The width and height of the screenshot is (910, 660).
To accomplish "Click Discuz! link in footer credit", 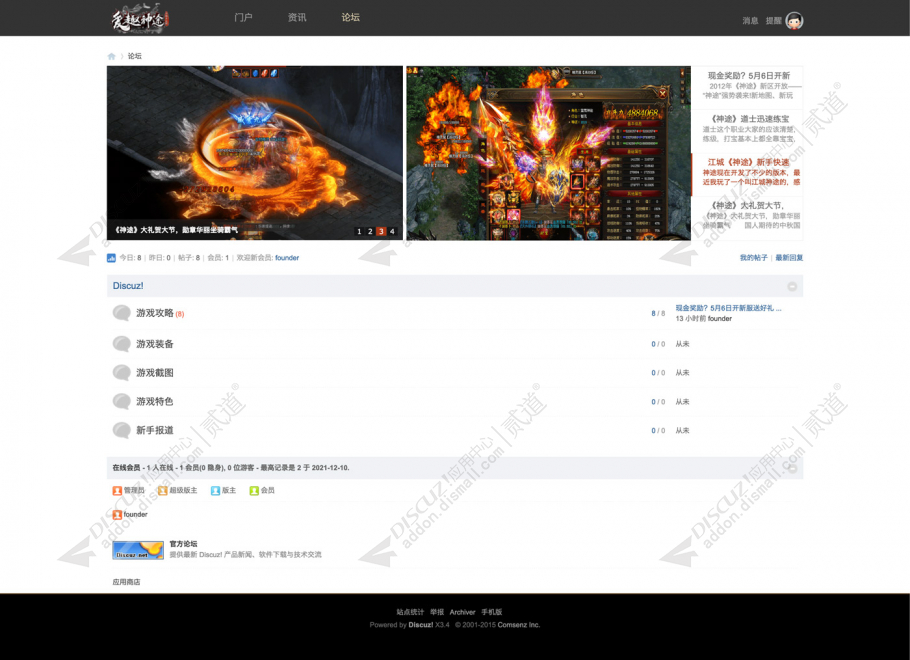I will point(421,625).
